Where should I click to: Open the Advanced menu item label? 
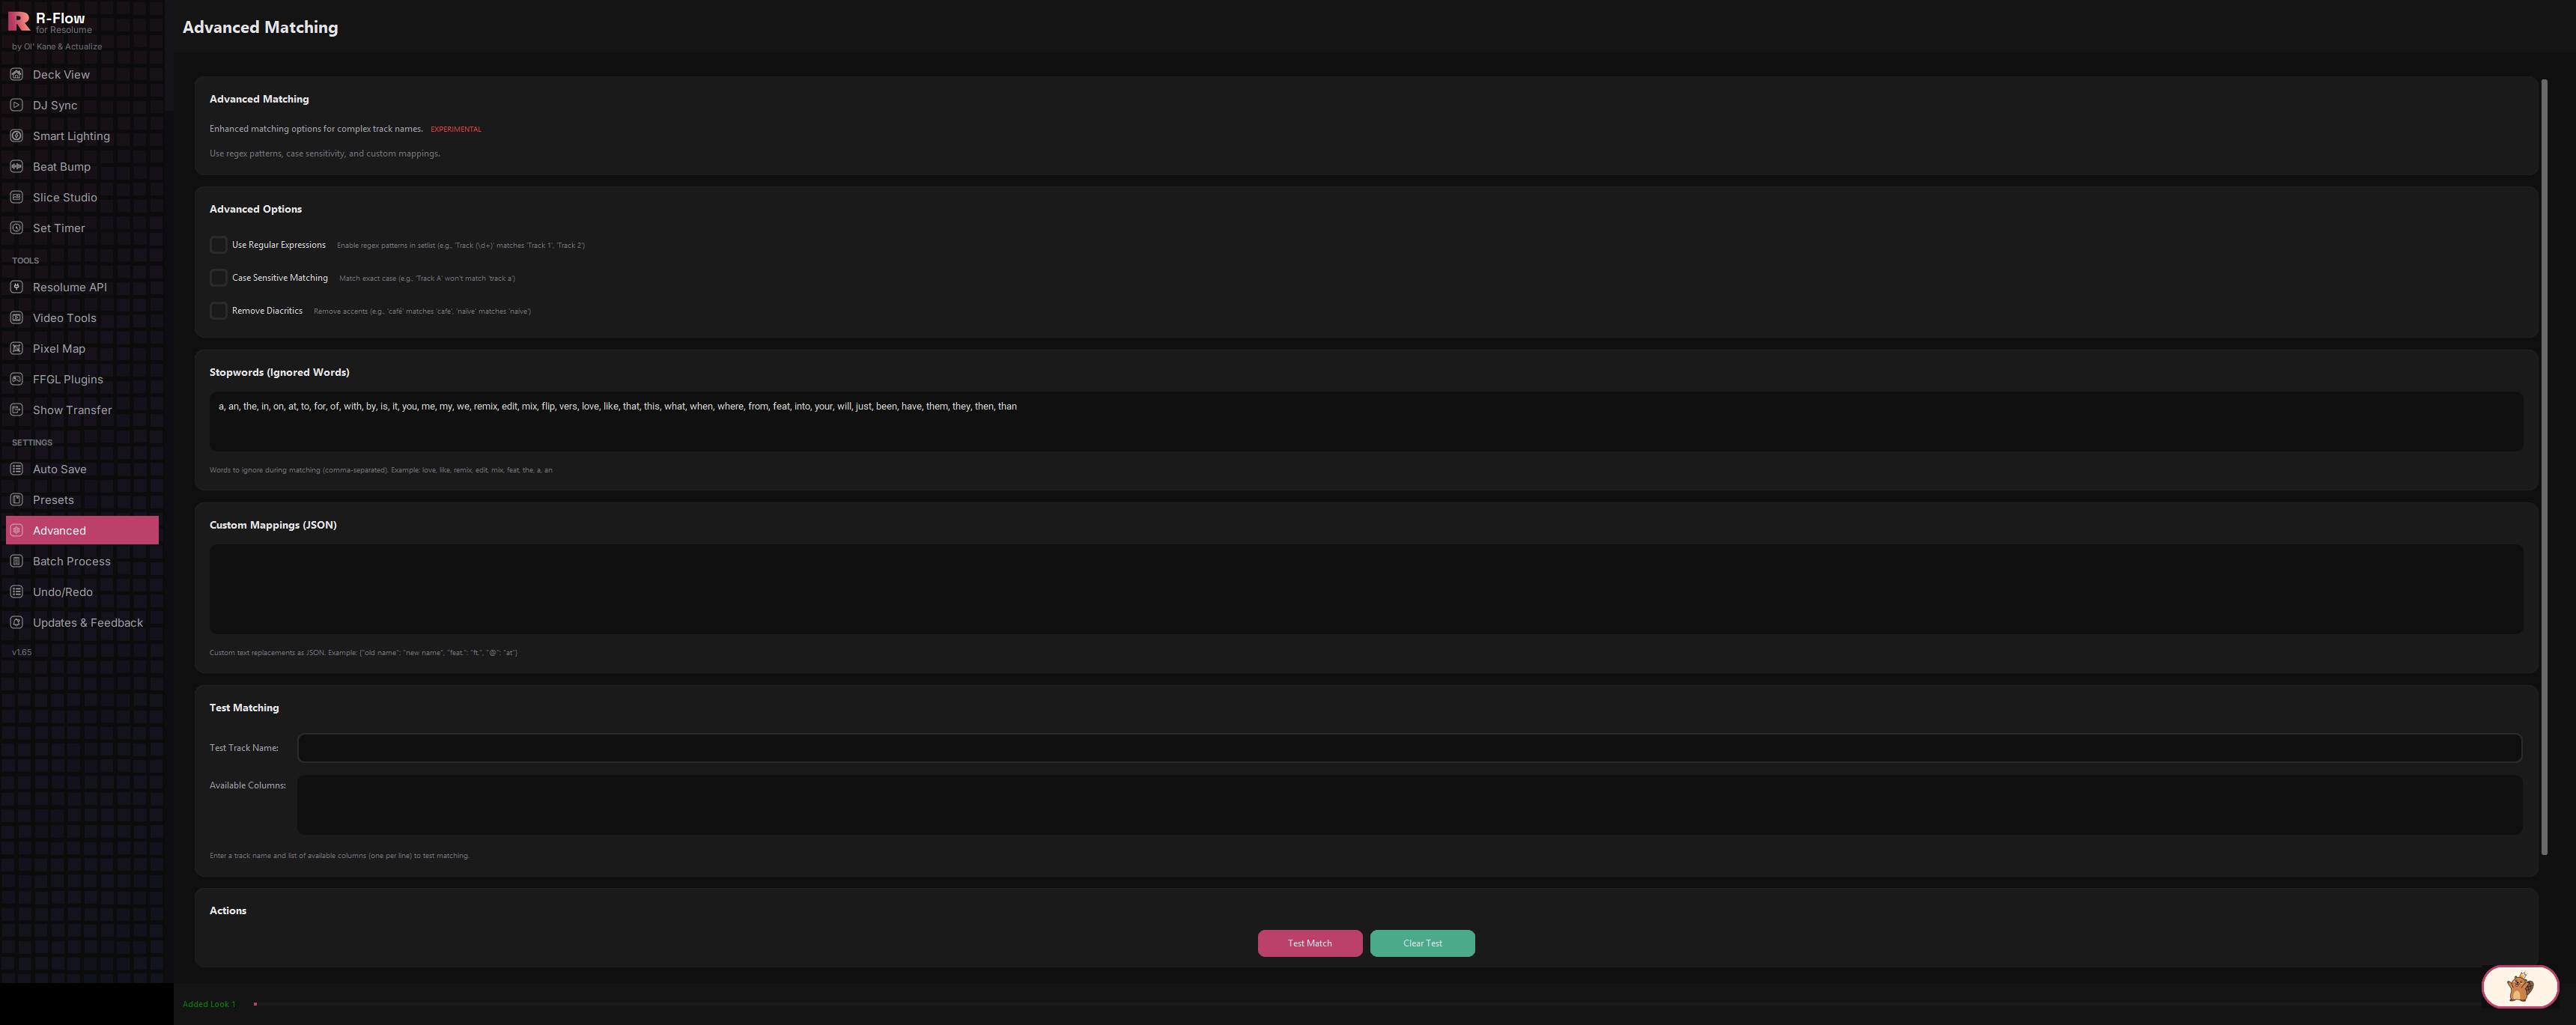59,531
